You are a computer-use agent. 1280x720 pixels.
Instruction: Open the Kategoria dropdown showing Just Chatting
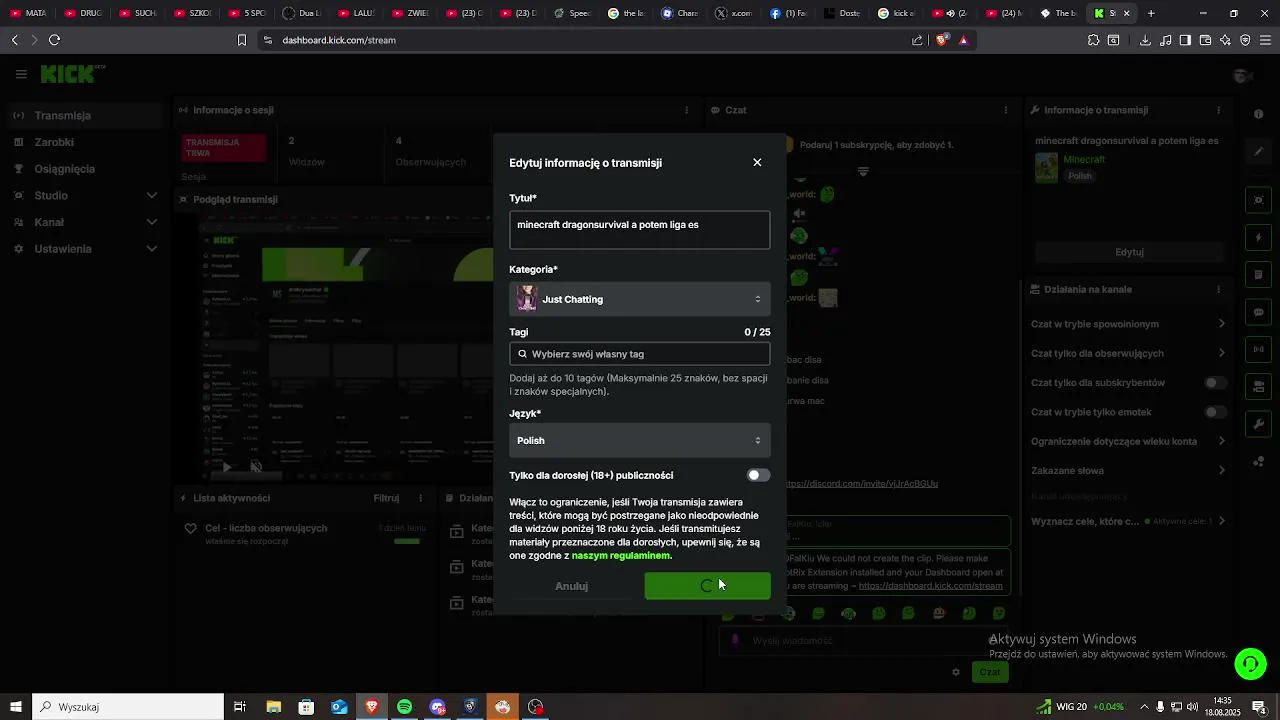640,299
